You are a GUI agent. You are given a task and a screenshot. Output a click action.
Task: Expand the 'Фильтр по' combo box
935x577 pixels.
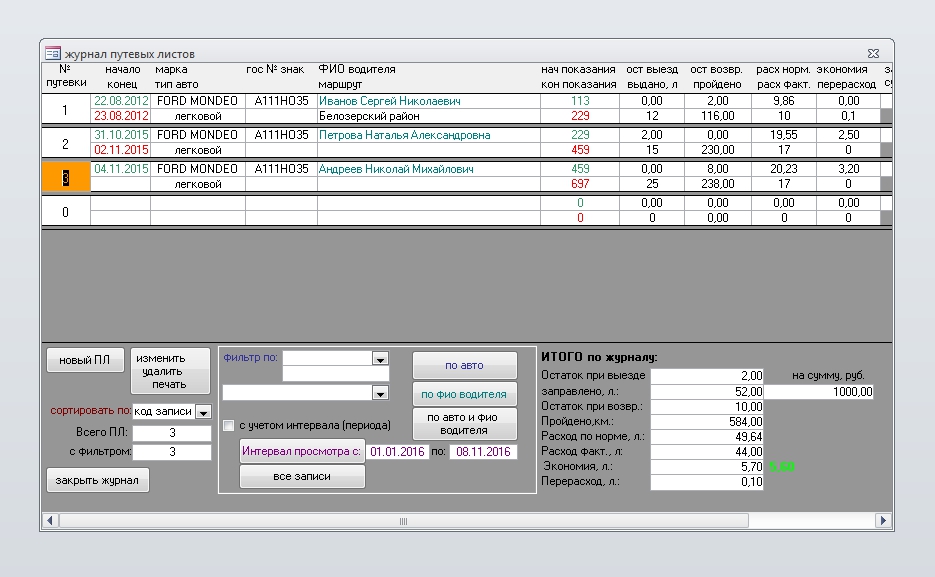tap(380, 358)
